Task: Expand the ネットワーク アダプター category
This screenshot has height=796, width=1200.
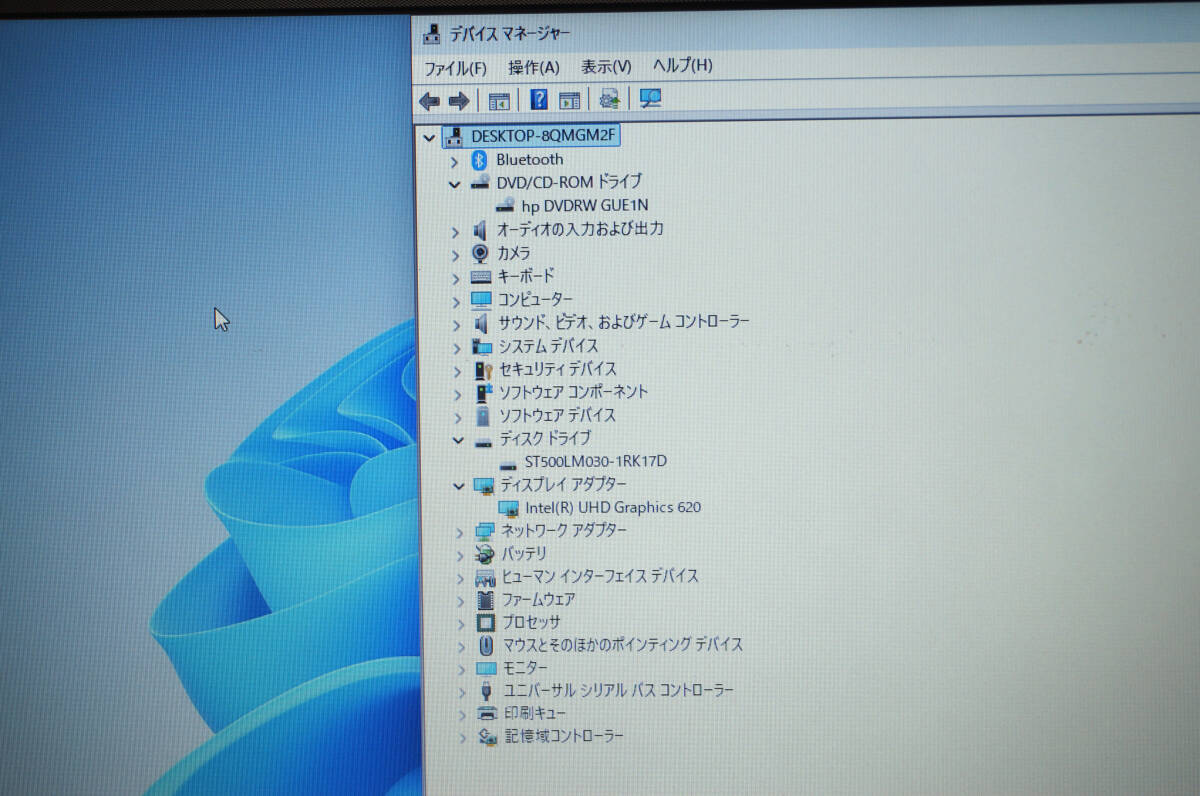Action: [x=459, y=531]
